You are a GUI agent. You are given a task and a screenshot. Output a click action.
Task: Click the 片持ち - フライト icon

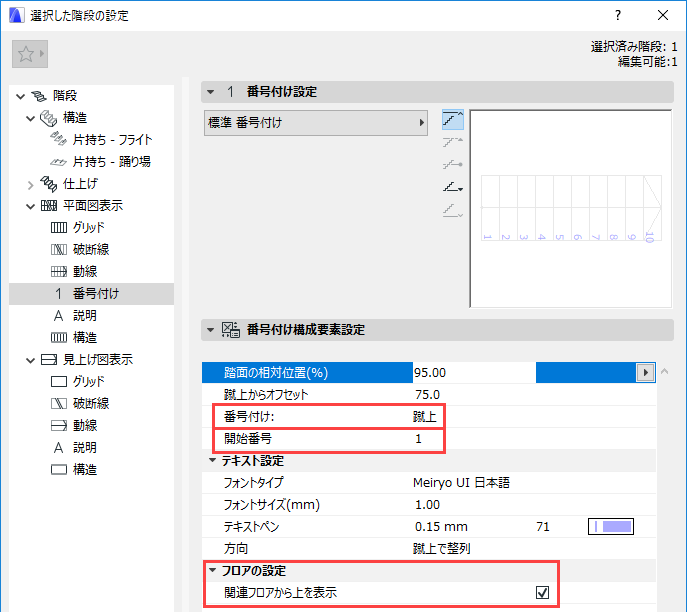[58, 139]
